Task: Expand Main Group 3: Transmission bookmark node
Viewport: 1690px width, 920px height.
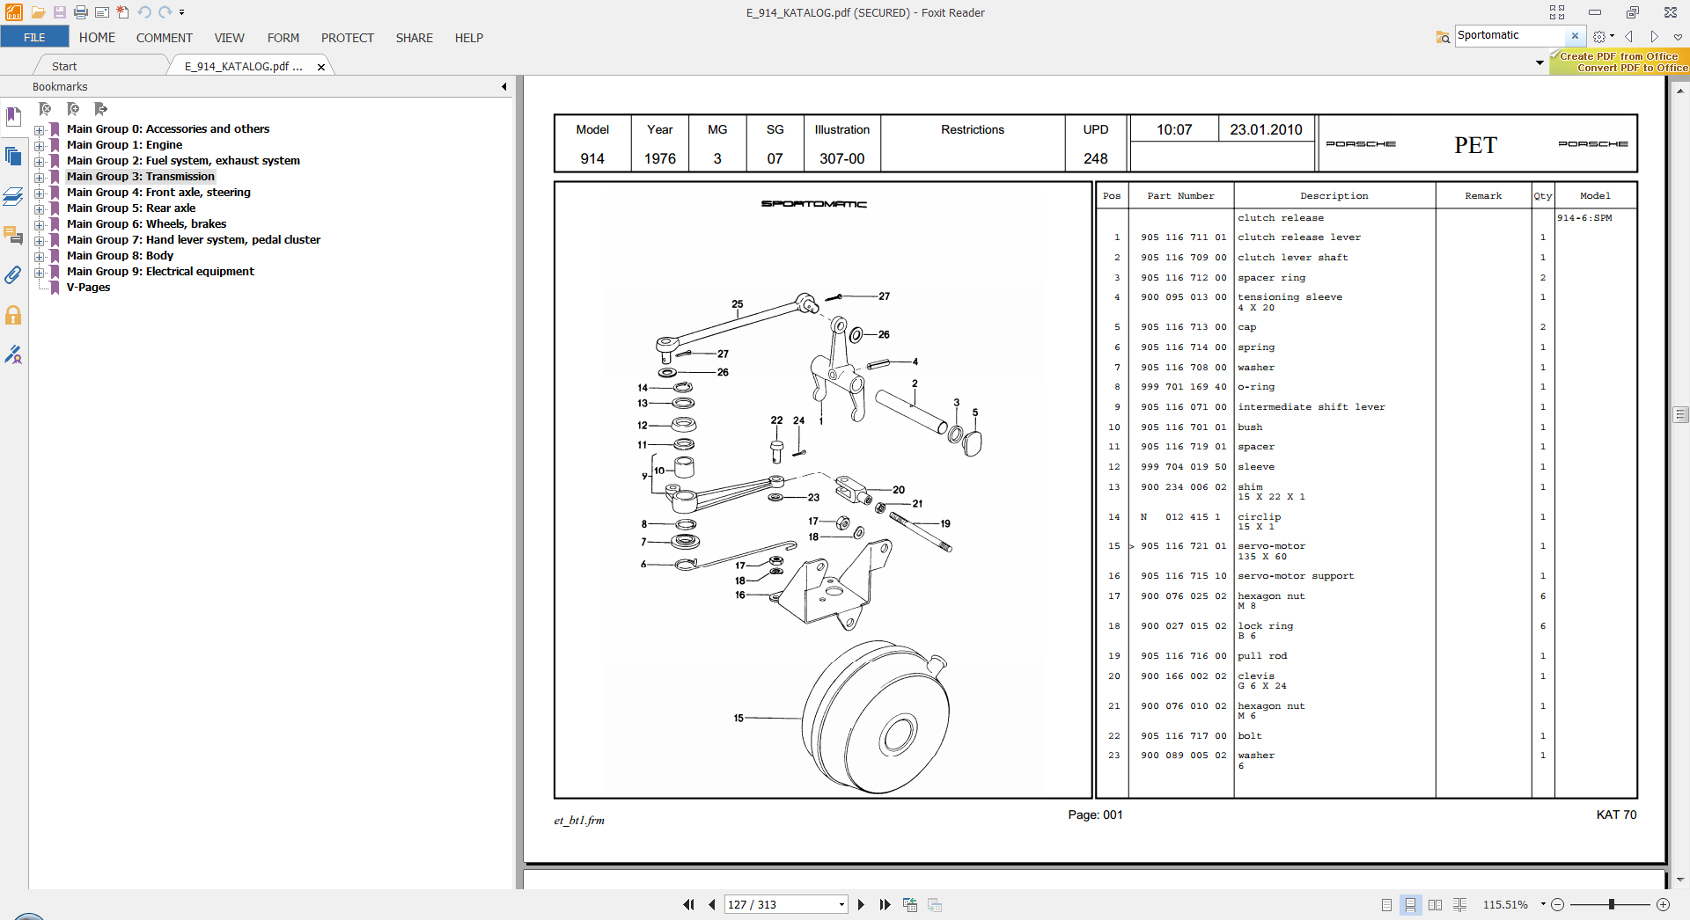Action: 39,177
